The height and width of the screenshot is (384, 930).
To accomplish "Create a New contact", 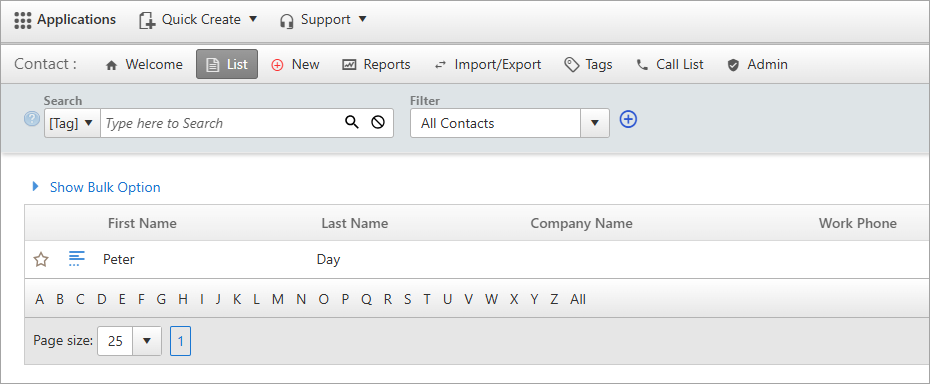I will [295, 64].
